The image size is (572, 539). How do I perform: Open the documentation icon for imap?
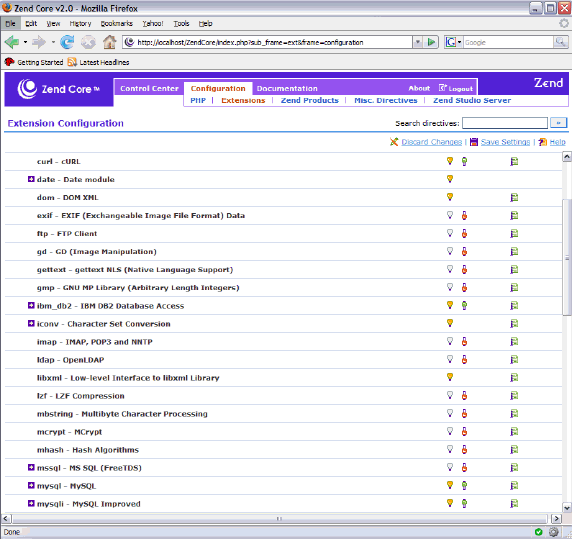pos(514,341)
